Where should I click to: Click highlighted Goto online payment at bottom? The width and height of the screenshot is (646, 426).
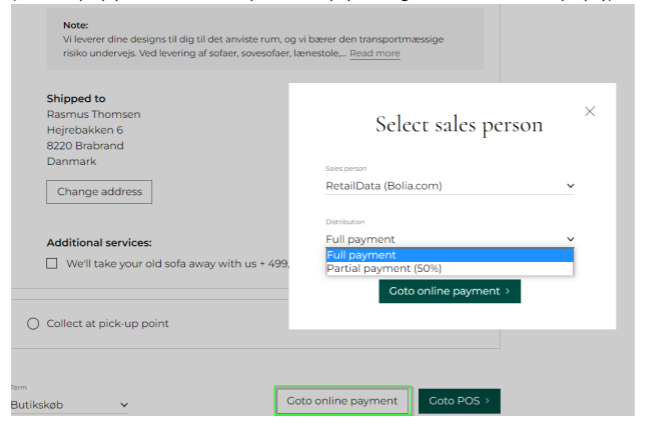pos(342,401)
